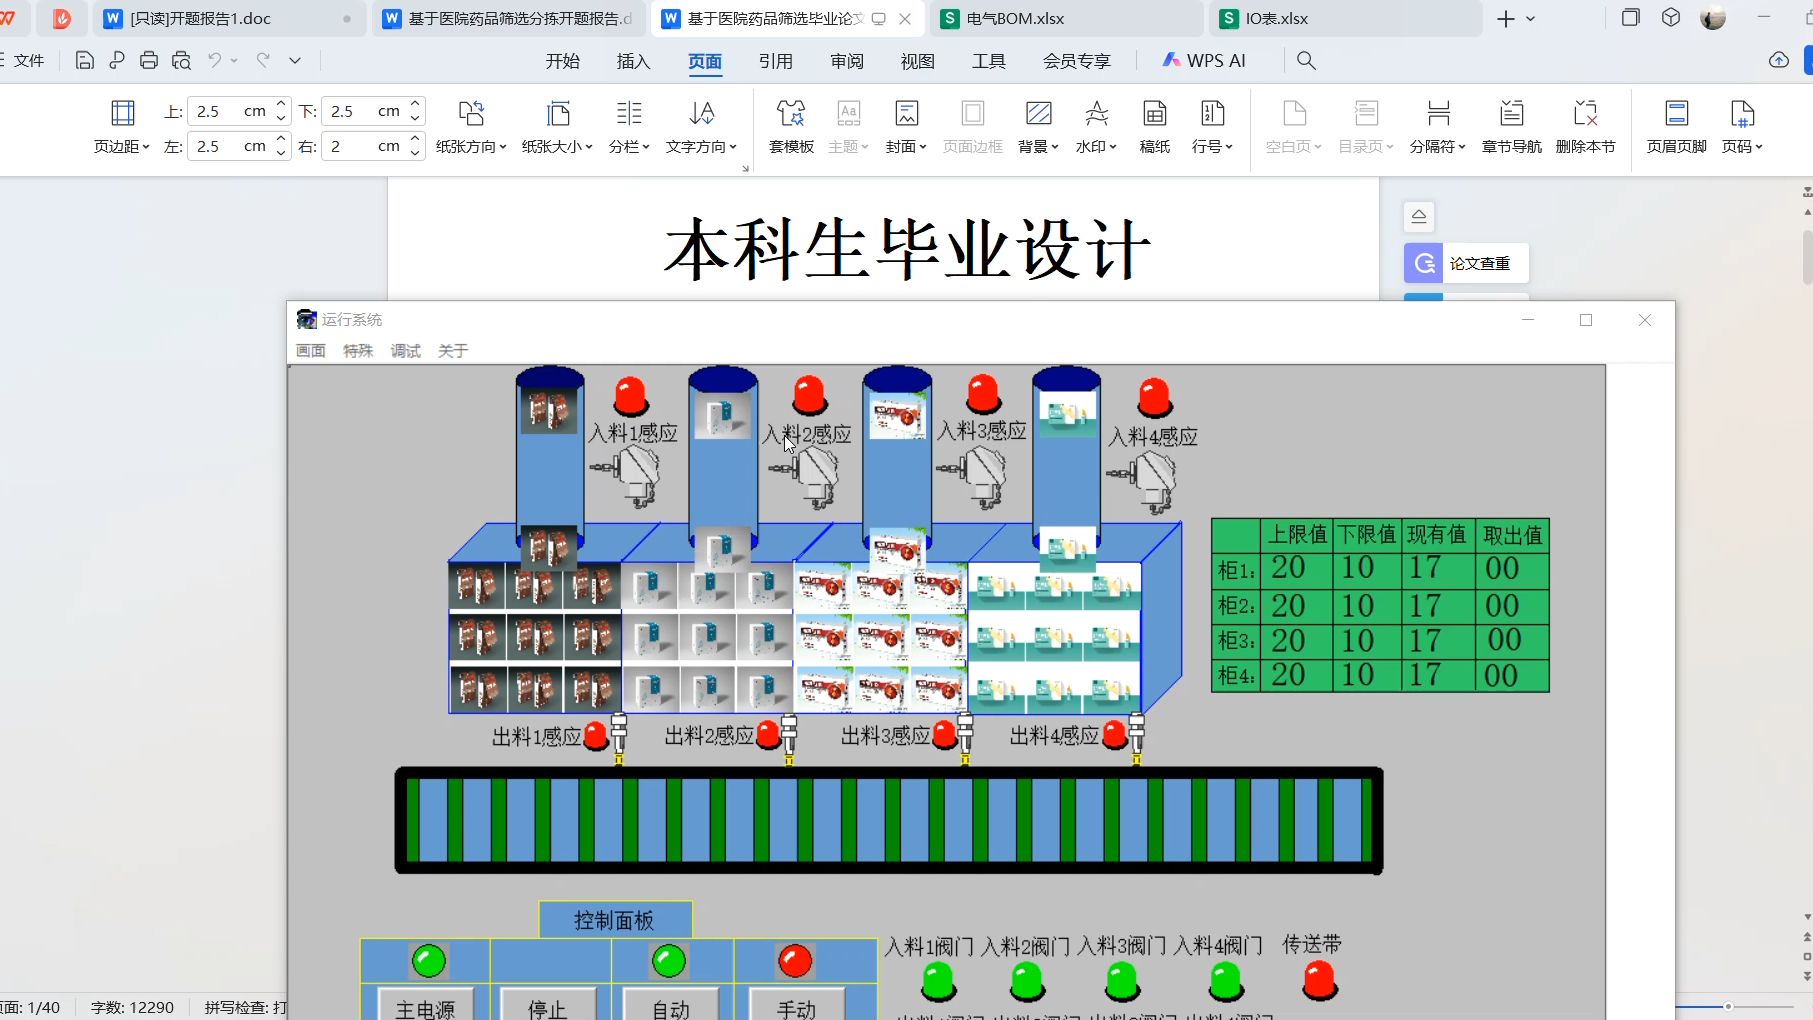The width and height of the screenshot is (1813, 1020).
Task: Open the 调试 menu in 运行系统 window
Action: point(405,350)
